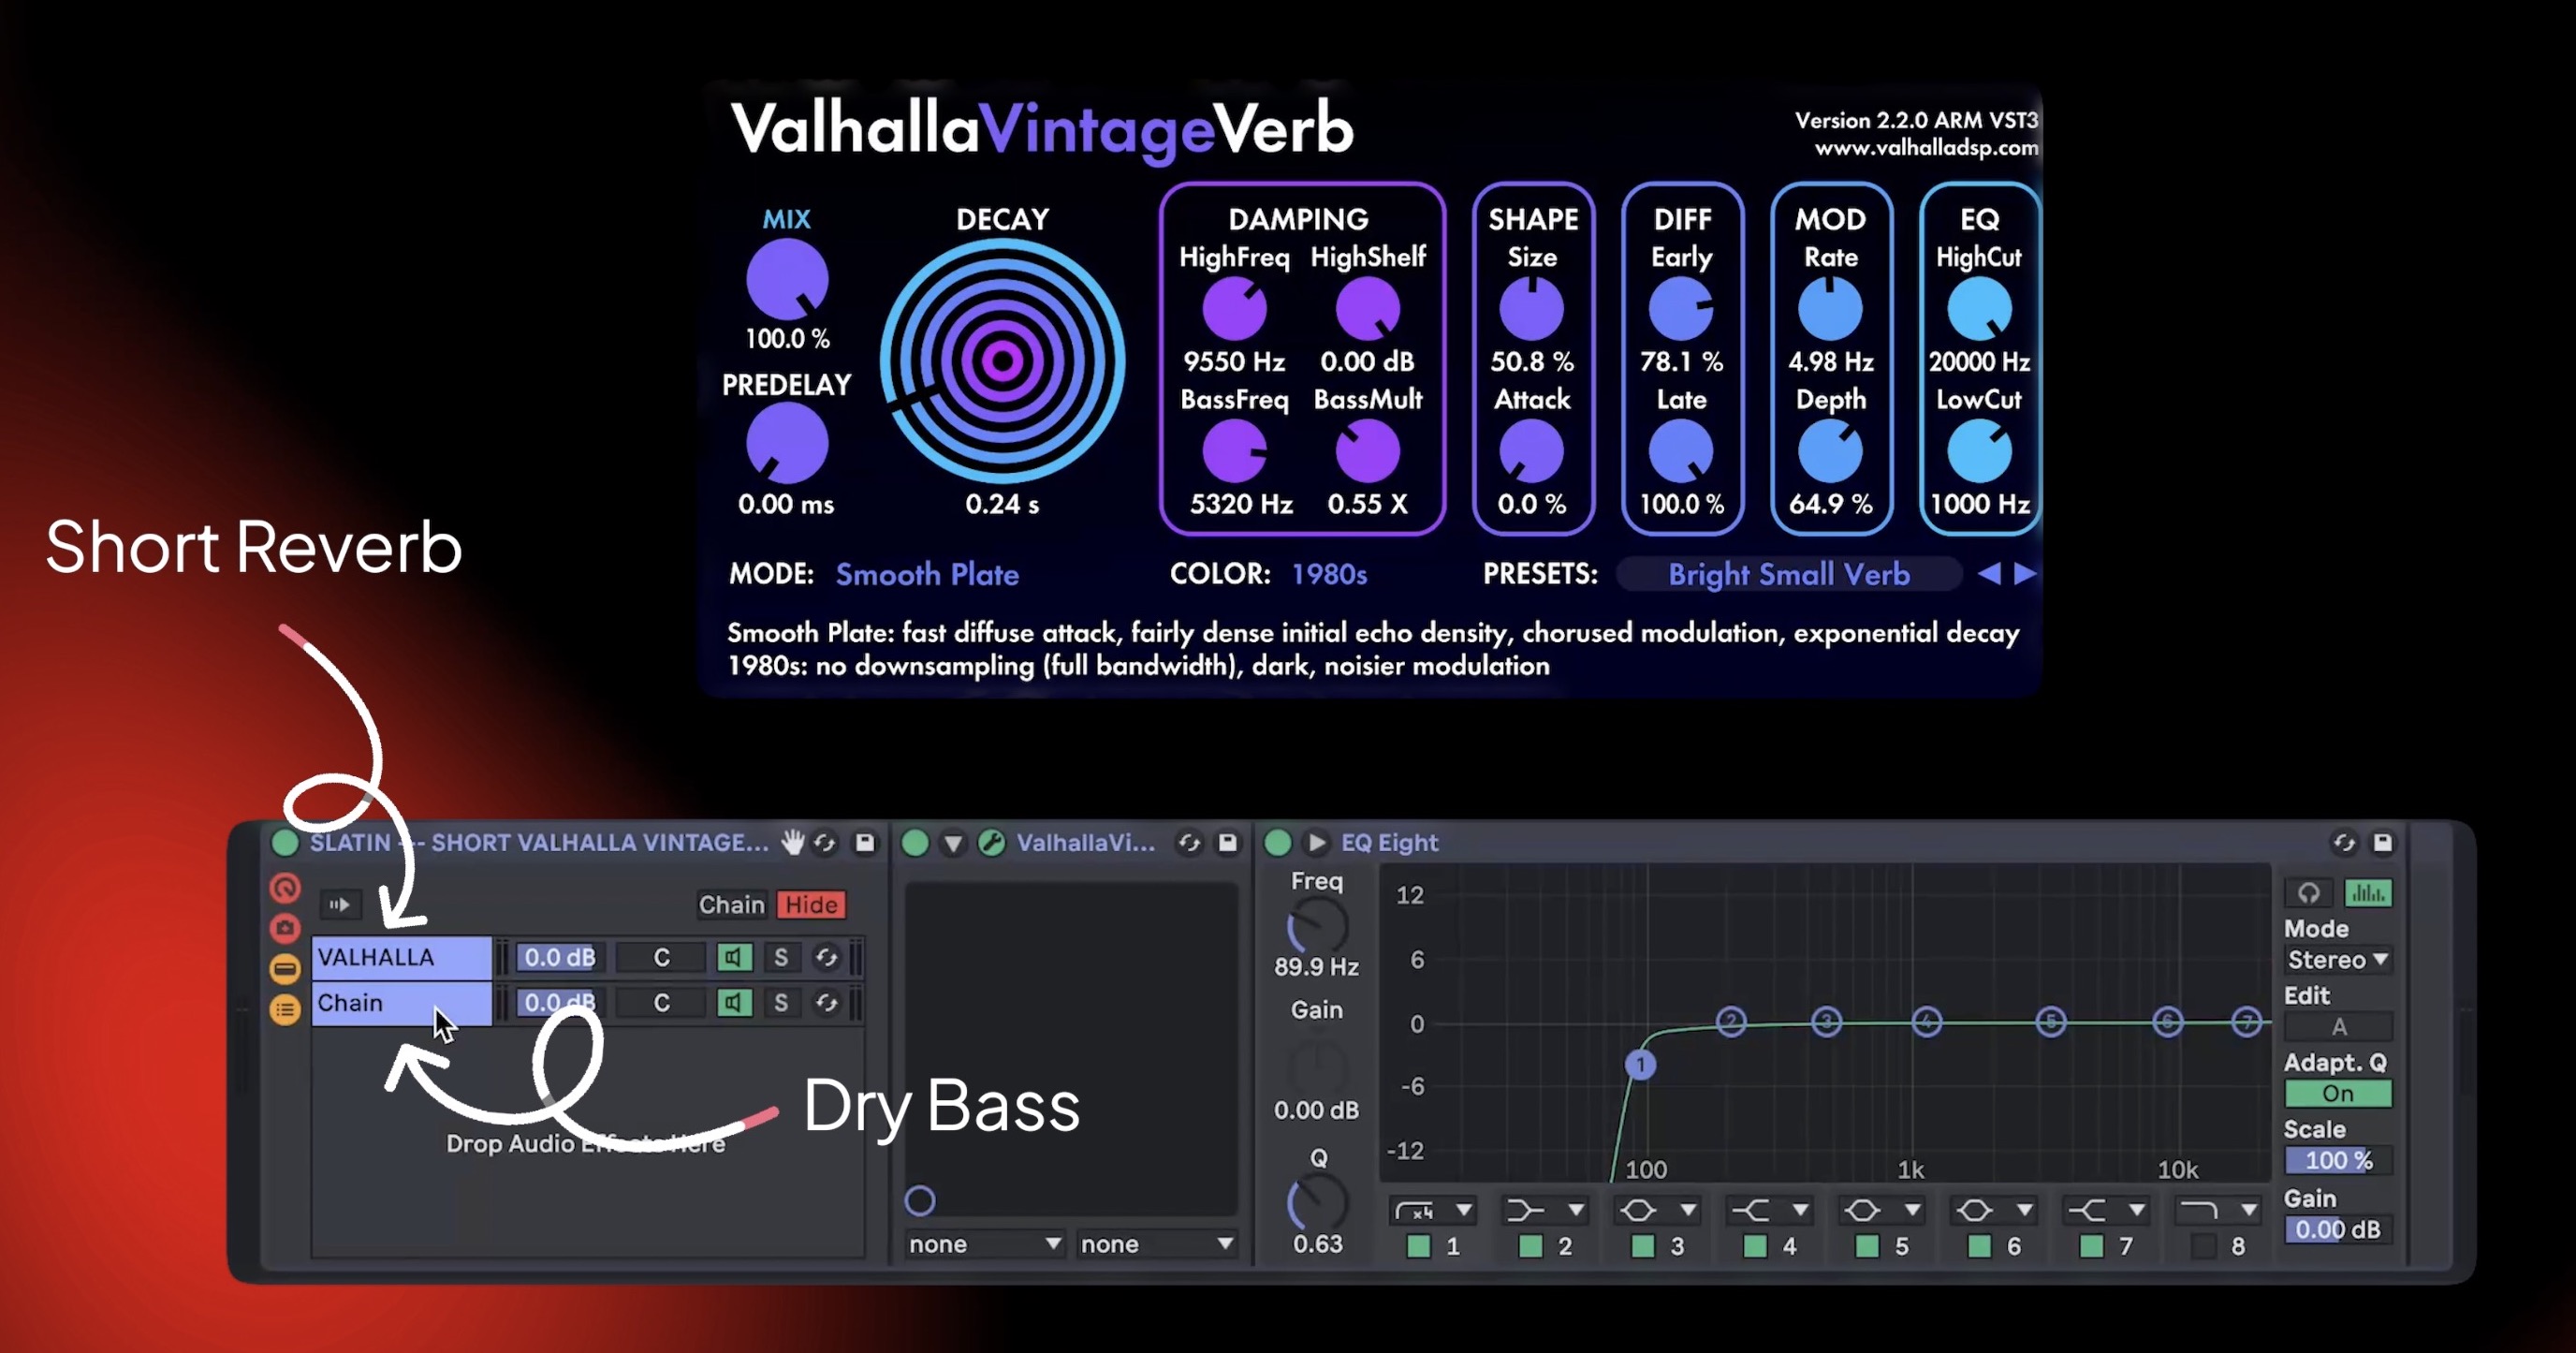Change the 1980s color mode
This screenshot has height=1353, width=2576.
coord(1329,574)
